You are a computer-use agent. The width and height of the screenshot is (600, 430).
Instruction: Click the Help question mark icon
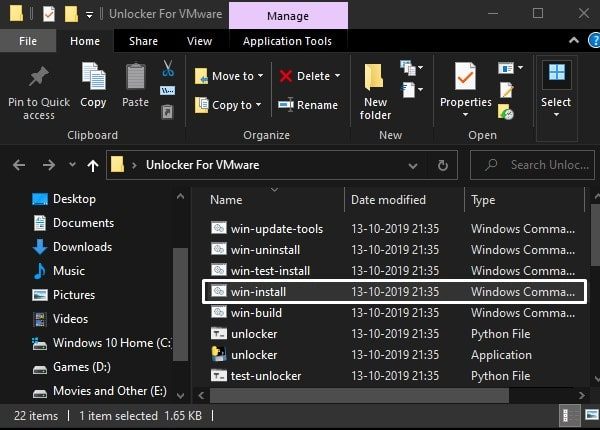[x=594, y=40]
